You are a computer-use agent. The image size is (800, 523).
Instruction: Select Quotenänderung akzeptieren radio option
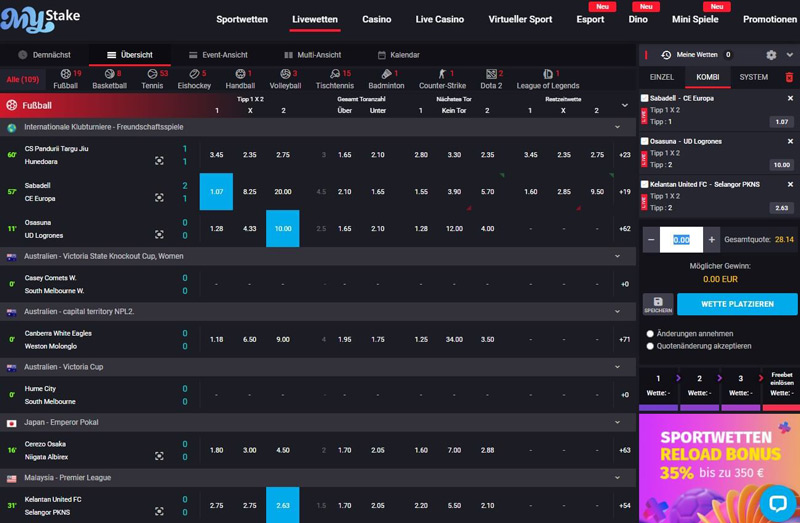click(x=650, y=346)
